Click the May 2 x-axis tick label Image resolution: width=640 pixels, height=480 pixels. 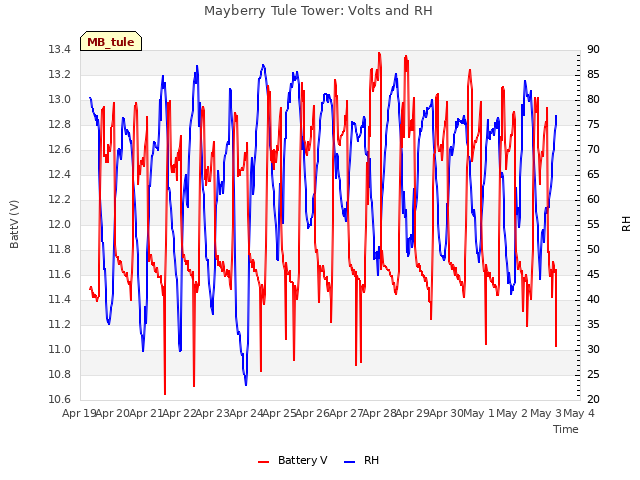pyautogui.click(x=512, y=413)
